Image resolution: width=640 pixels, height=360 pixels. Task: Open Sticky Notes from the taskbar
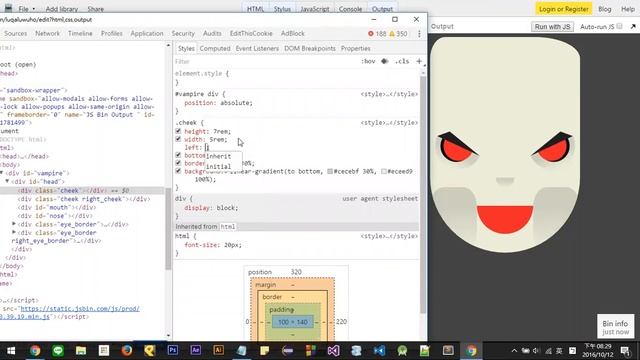[264, 351]
